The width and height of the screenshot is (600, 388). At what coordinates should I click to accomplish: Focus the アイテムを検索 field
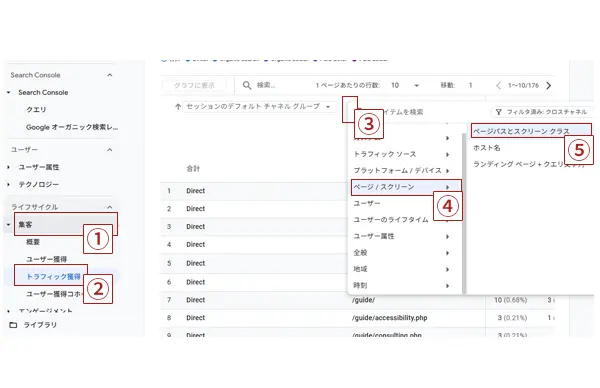404,112
